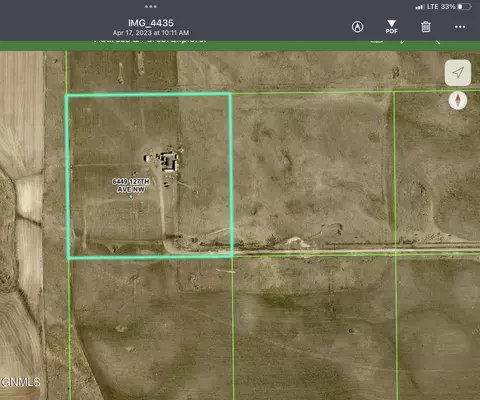The height and width of the screenshot is (400, 480).
Task: Select the 6449 127TH AVE NW label
Action: [131, 185]
